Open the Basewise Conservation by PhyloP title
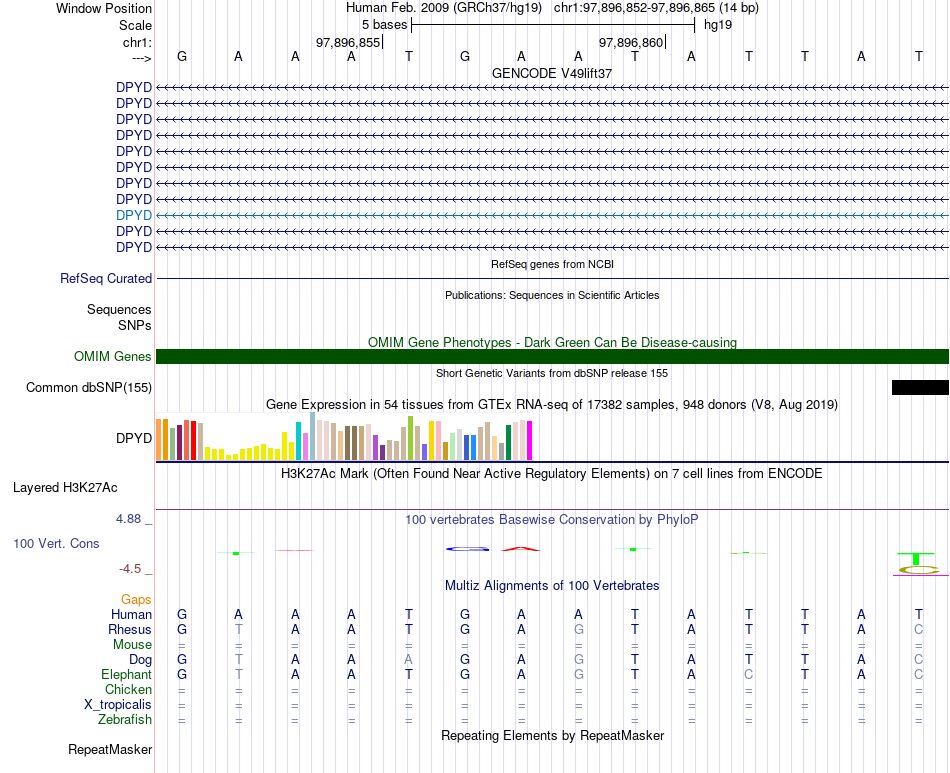 (552, 520)
